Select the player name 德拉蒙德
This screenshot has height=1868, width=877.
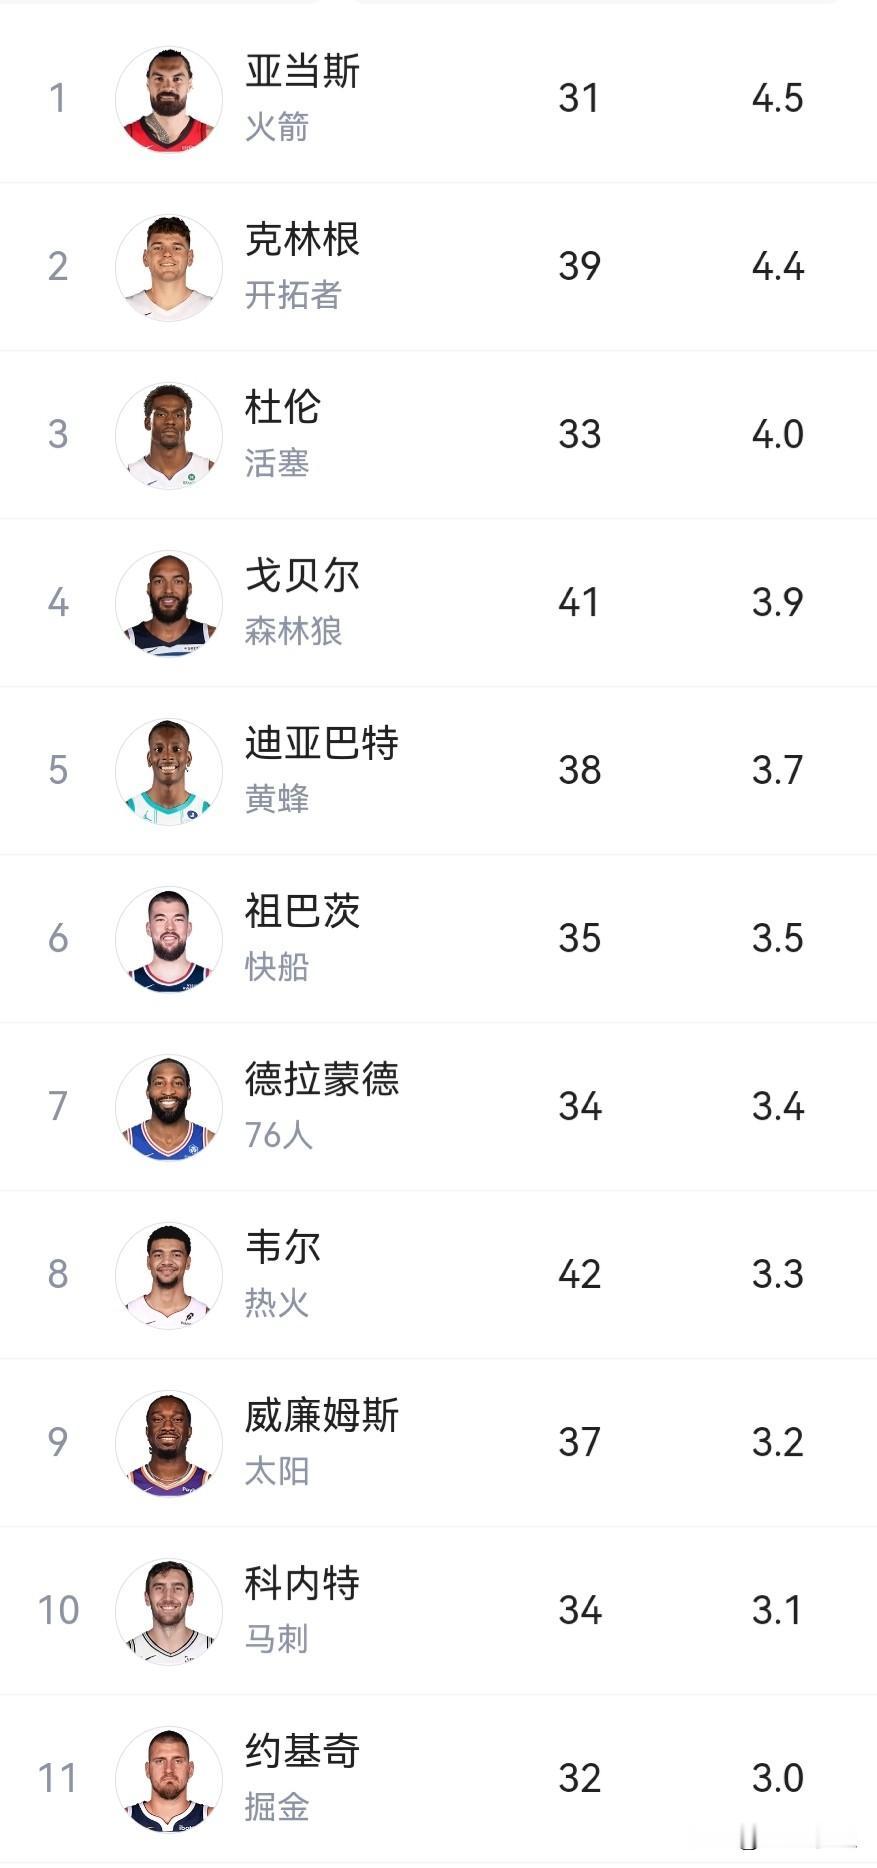[322, 1081]
